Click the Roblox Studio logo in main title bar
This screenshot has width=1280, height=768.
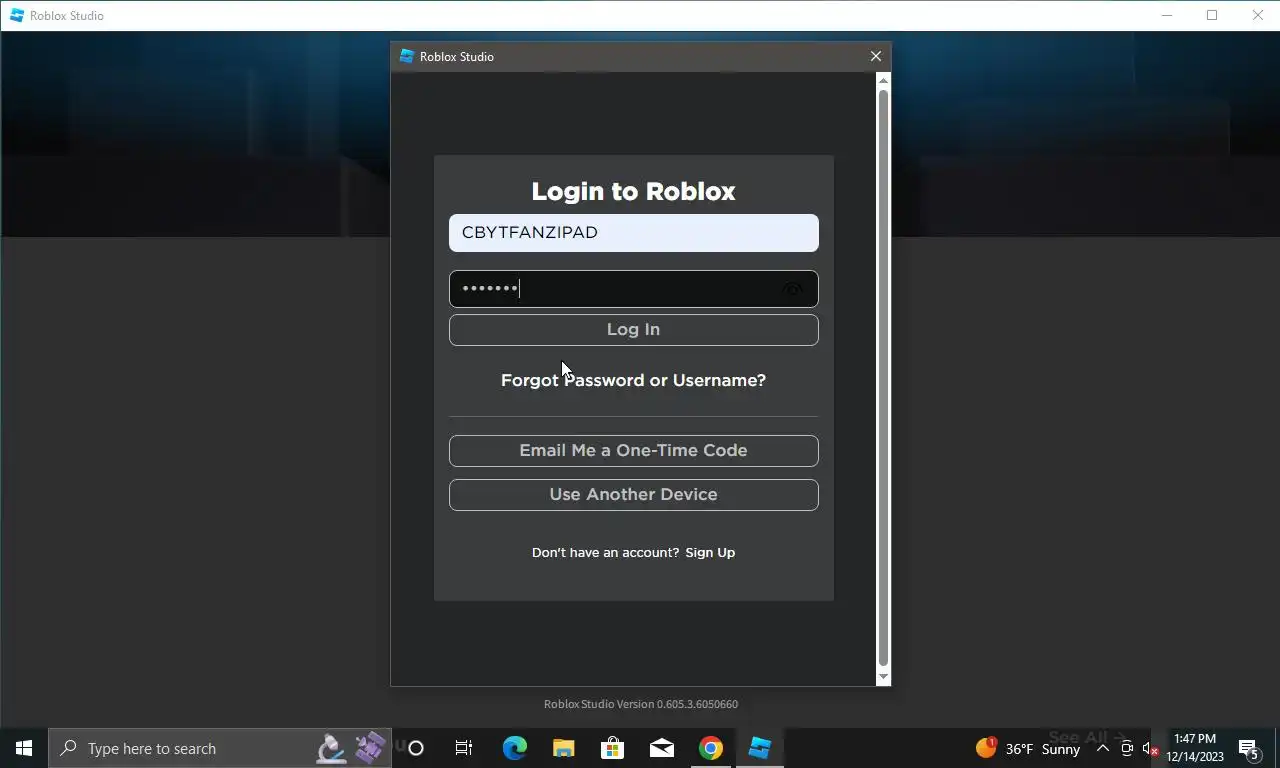pyautogui.click(x=17, y=15)
